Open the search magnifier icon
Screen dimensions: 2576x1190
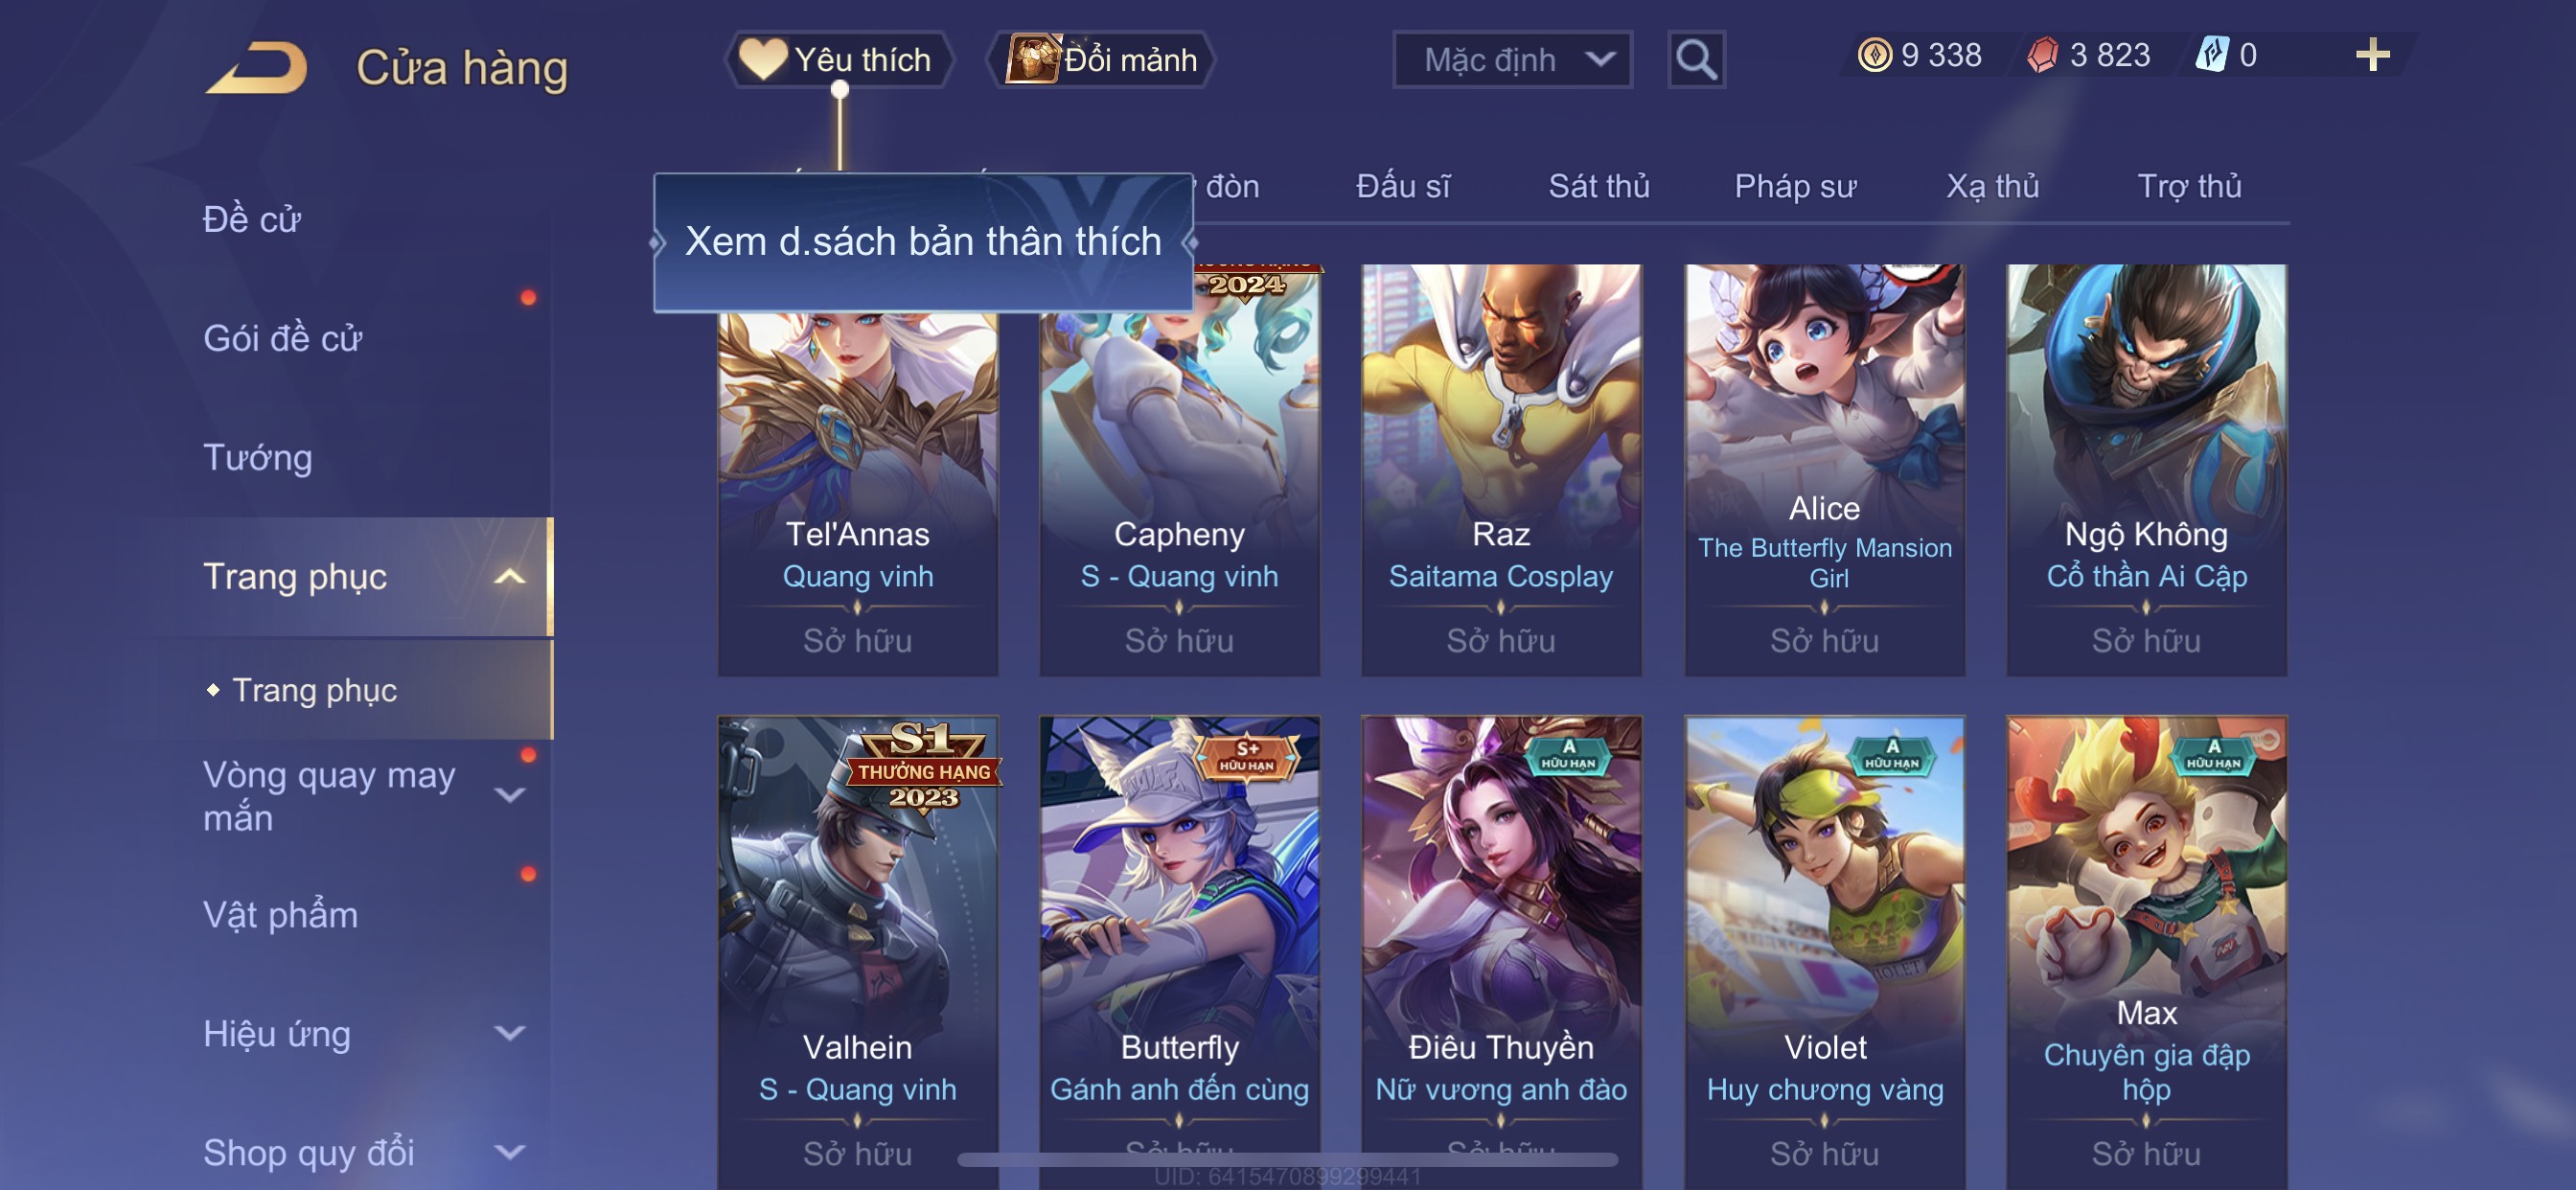pos(1696,60)
